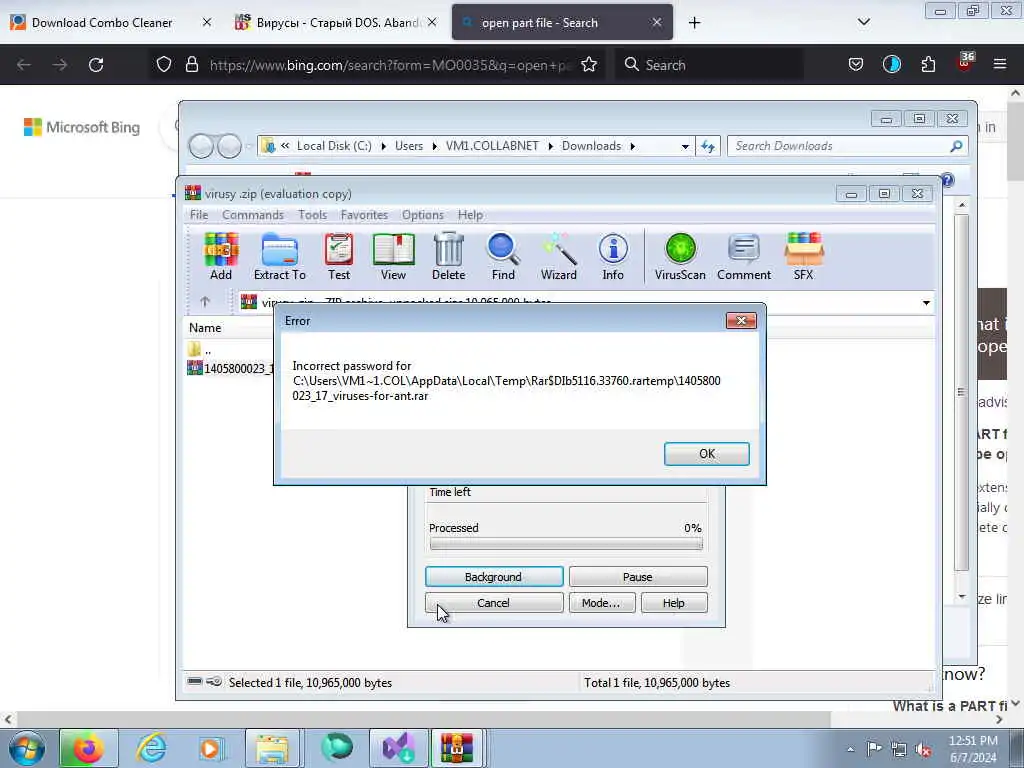Open the View tool in WinRAR
This screenshot has width=1024, height=768.
[x=393, y=257]
